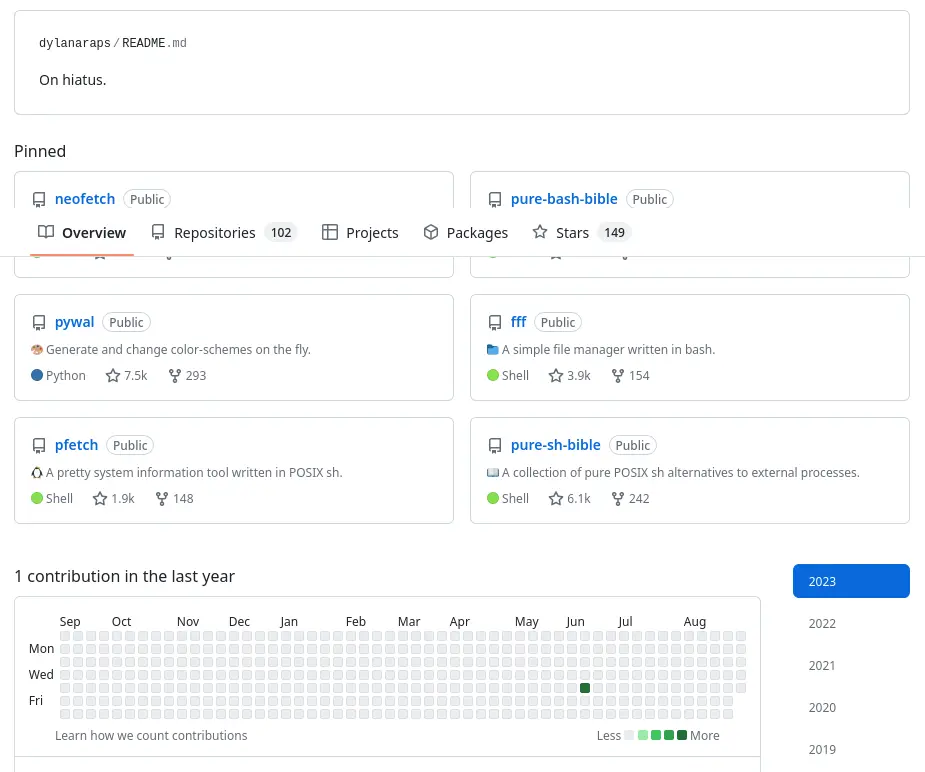This screenshot has height=772, width=925.
Task: Click the Stars tab star icon
Action: point(540,232)
